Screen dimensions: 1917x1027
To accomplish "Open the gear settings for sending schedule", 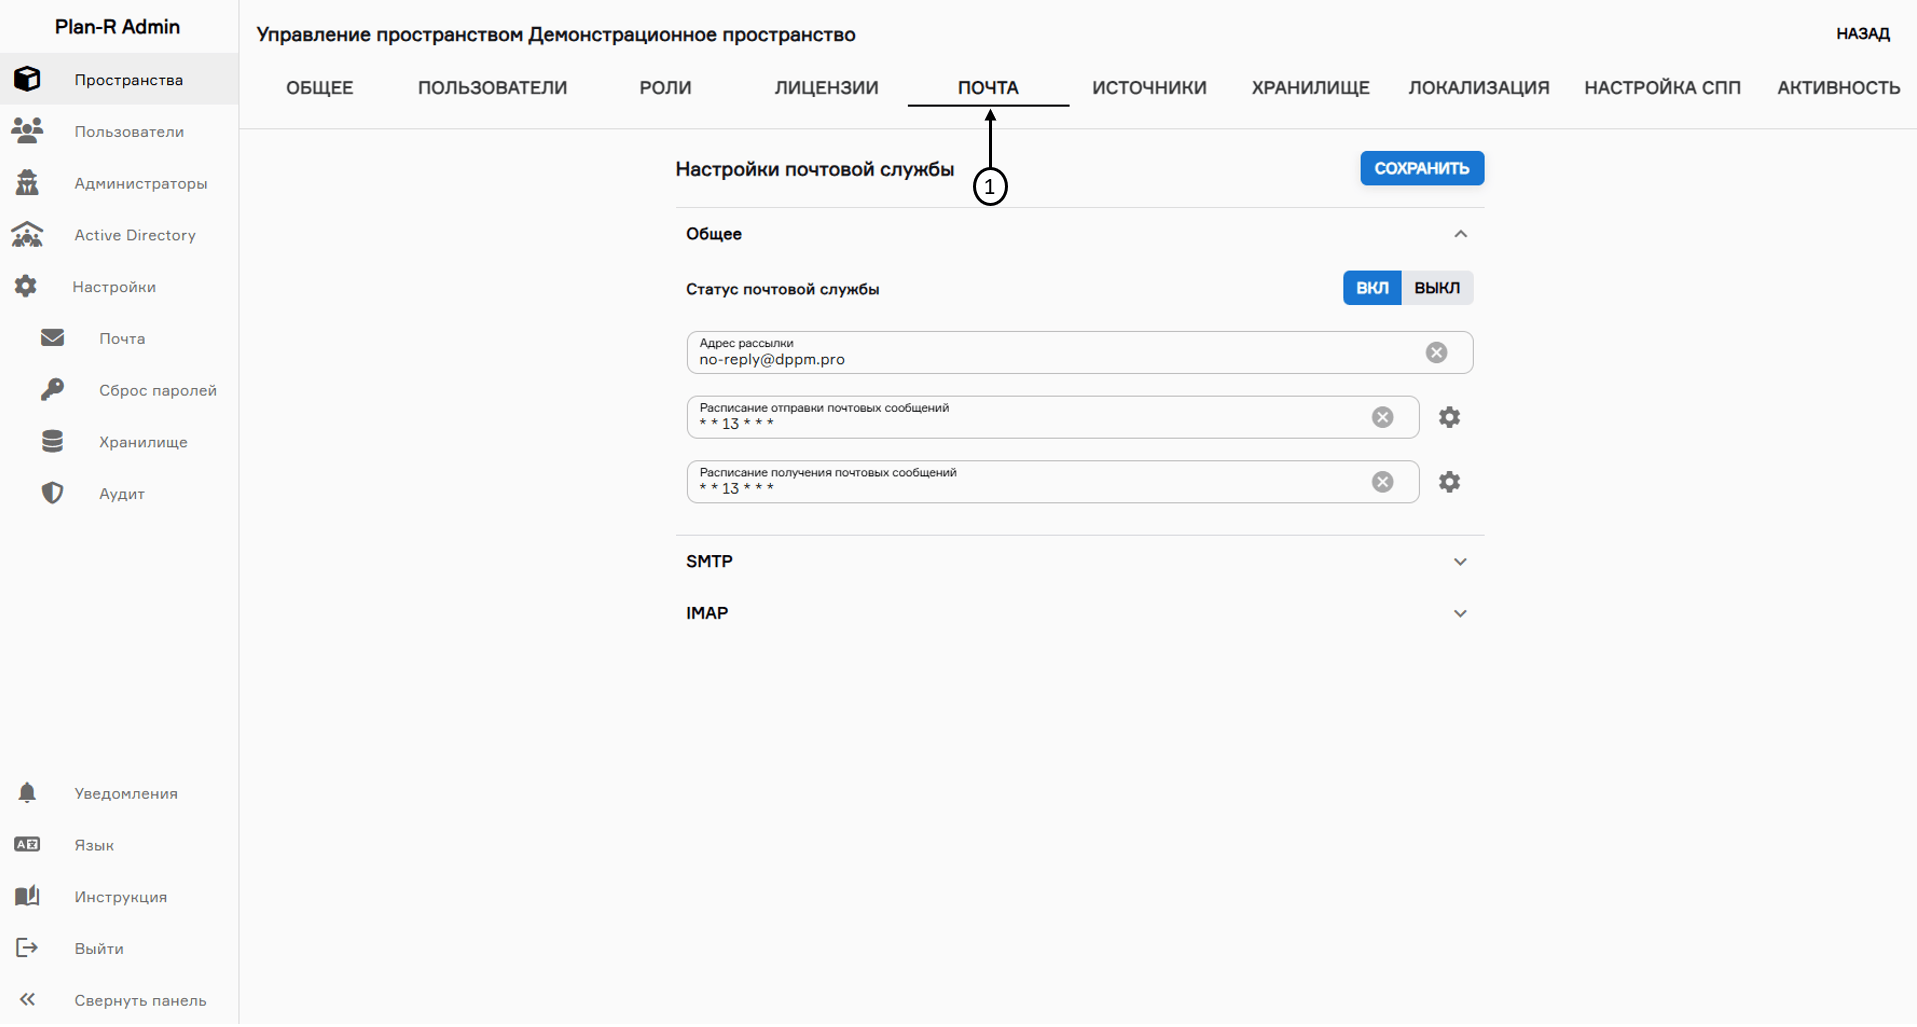I will (x=1449, y=417).
